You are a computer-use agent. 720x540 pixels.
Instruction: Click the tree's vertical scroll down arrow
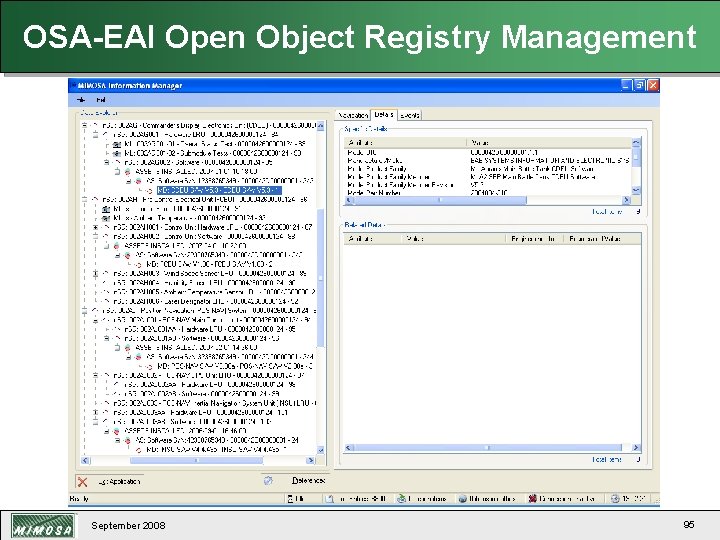coord(321,450)
